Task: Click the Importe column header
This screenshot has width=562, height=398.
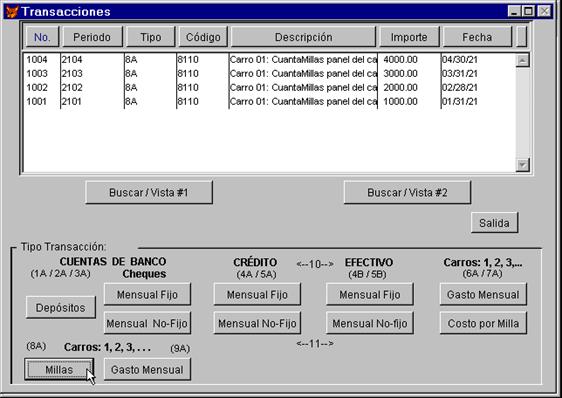Action: click(x=409, y=37)
